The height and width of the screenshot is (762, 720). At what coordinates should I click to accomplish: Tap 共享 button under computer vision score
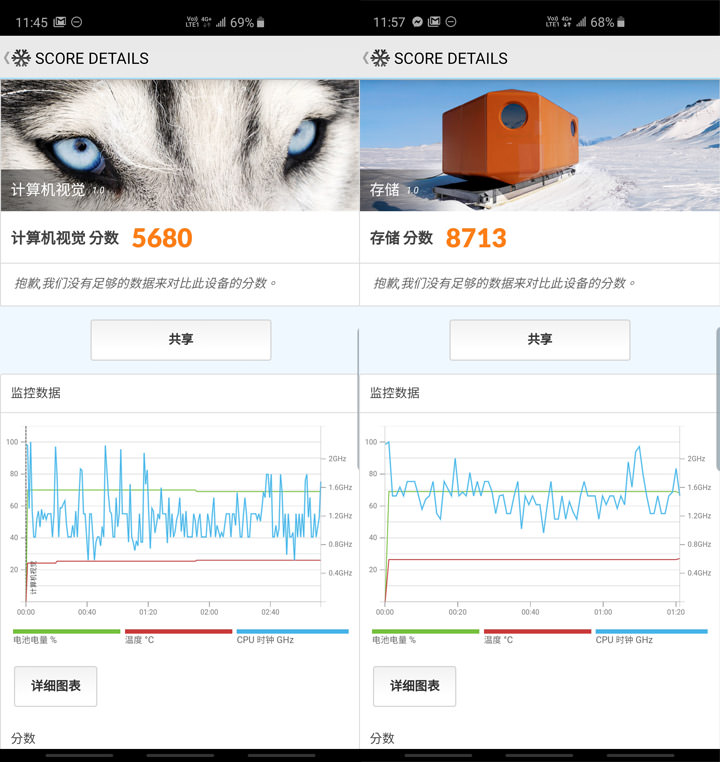[x=181, y=340]
